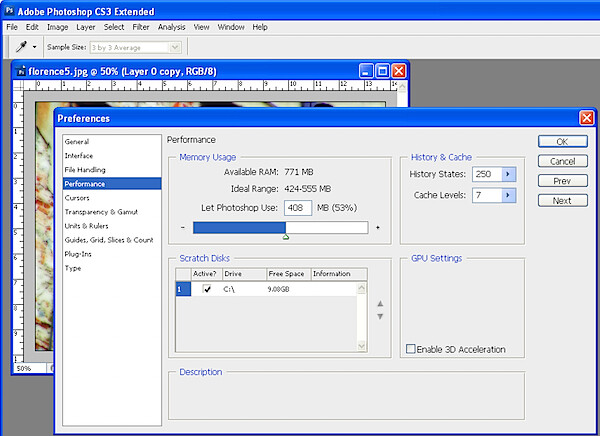Click scratch disk move up arrow
Screen dimensions: 600x436
click(x=380, y=304)
